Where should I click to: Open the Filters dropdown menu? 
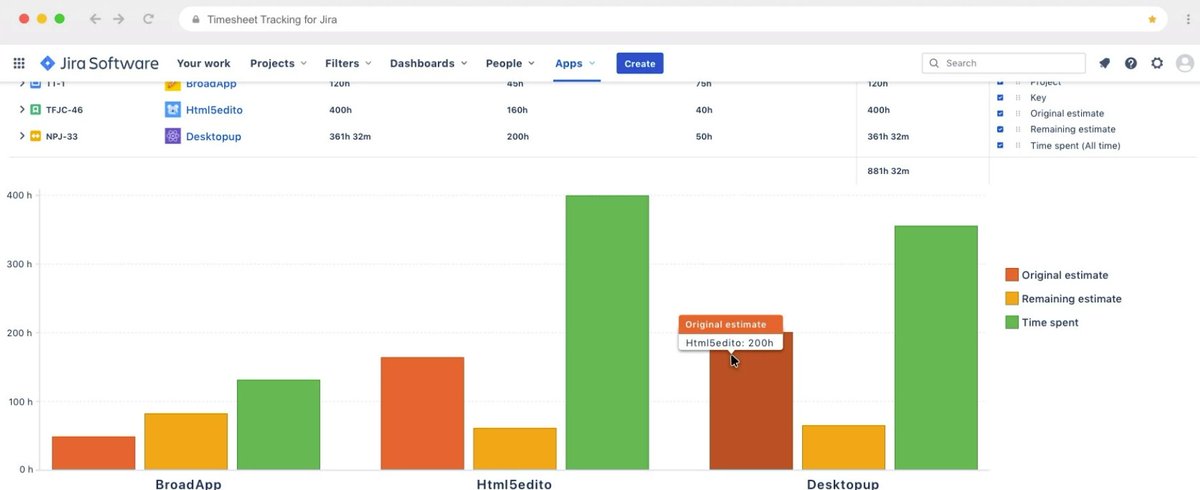tap(348, 63)
